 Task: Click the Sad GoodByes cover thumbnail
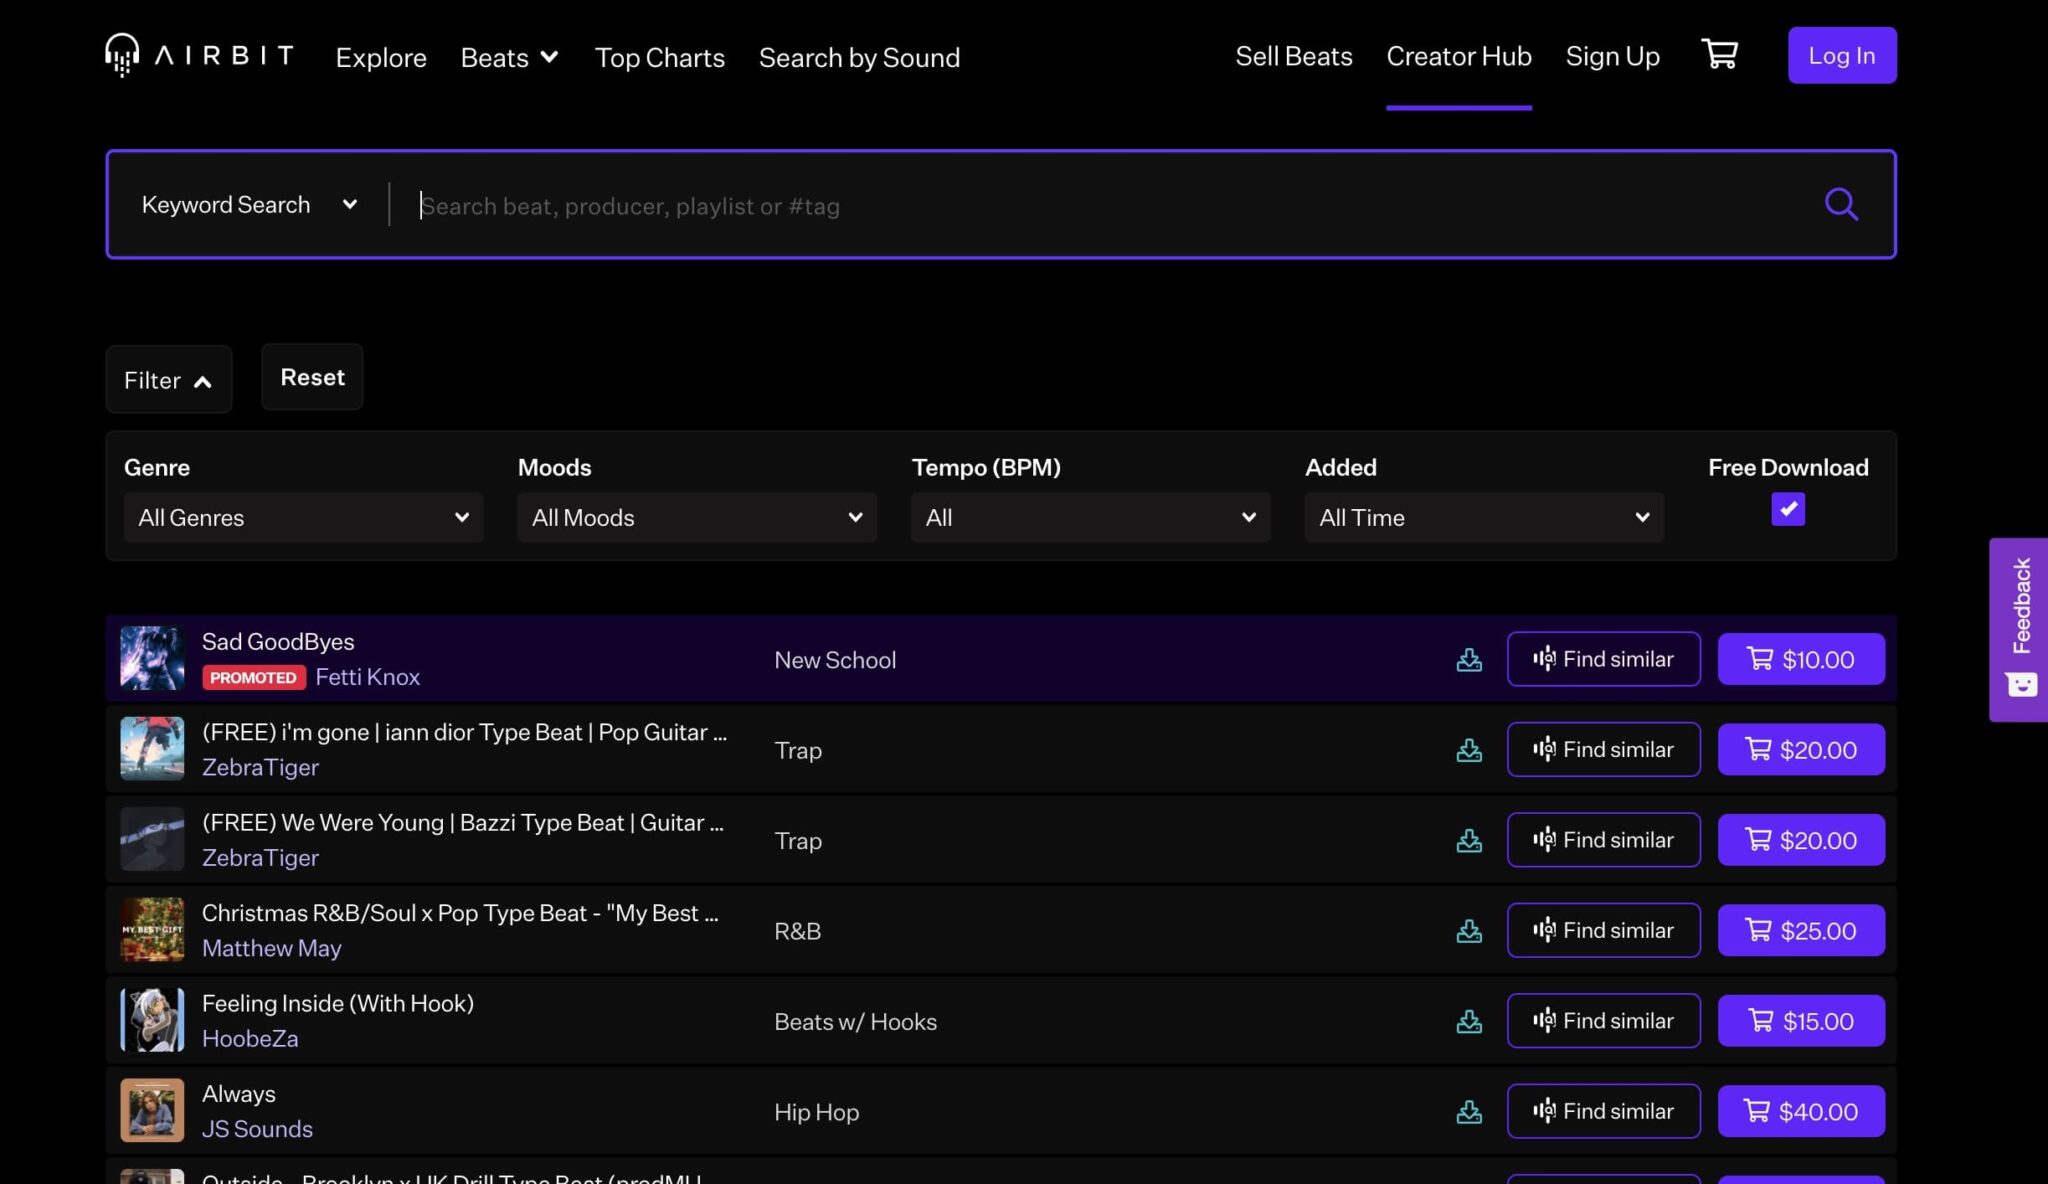coord(152,658)
